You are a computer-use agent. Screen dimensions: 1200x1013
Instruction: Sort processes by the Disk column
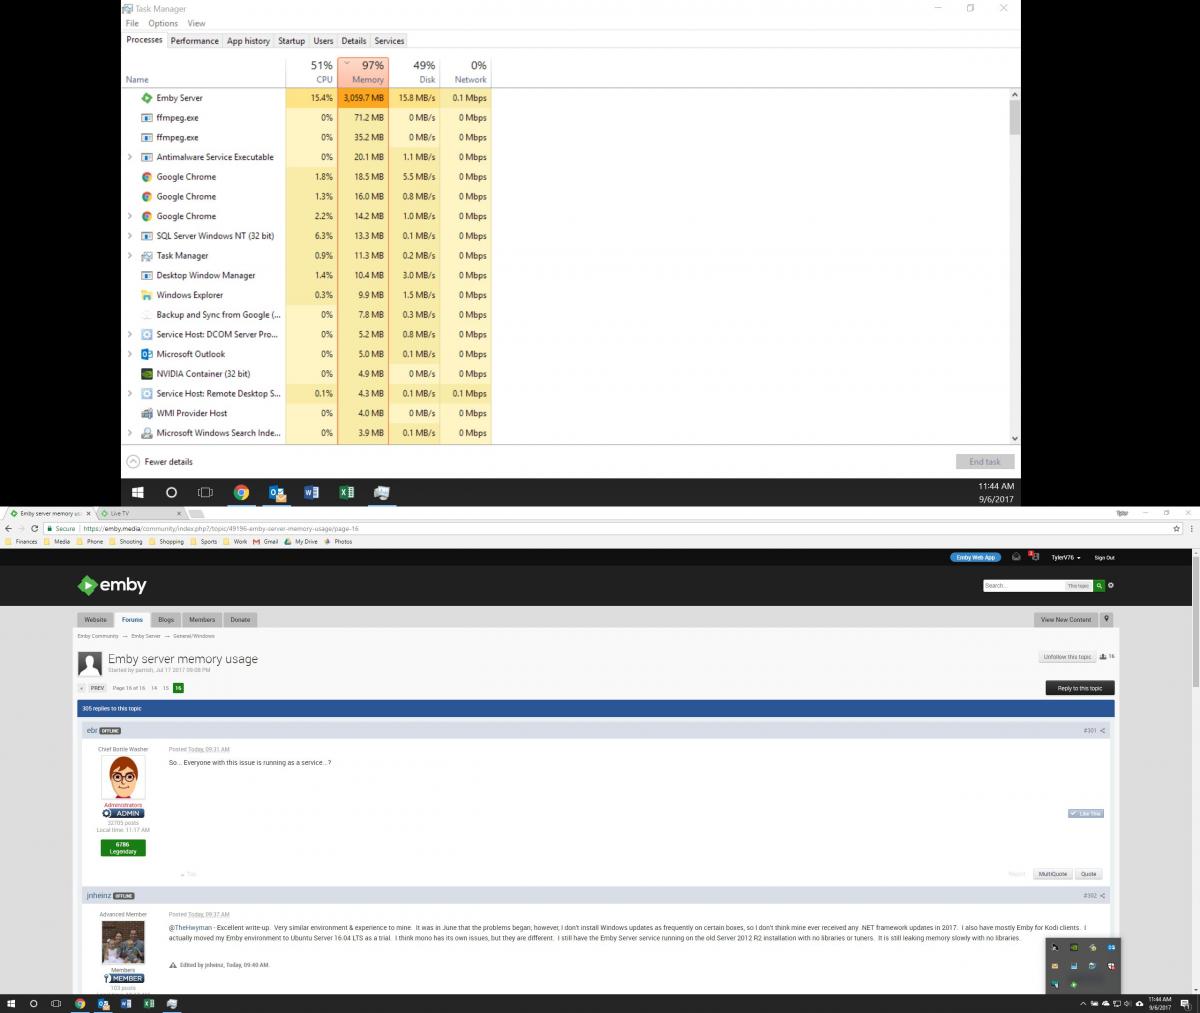click(x=414, y=72)
